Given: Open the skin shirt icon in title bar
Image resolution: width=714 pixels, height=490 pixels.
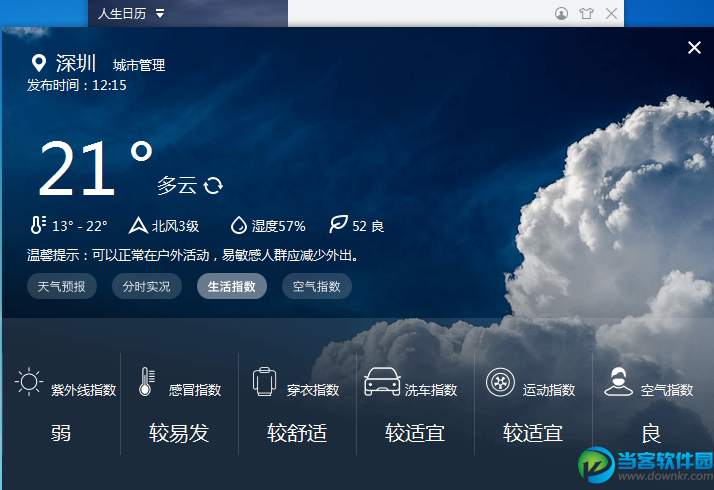Looking at the screenshot, I should (586, 14).
